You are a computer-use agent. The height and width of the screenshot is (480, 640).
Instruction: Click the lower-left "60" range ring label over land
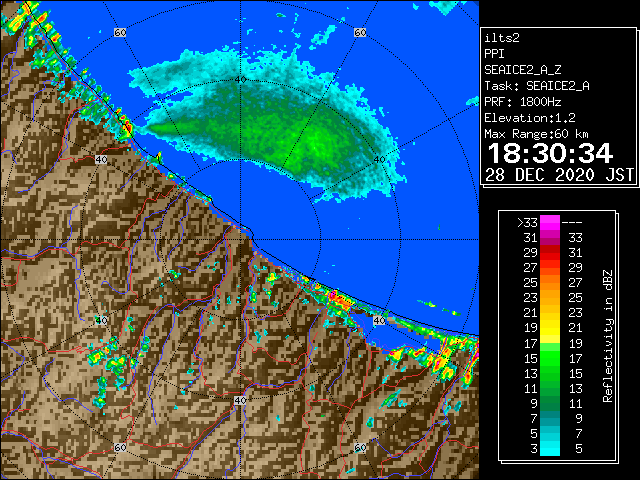pos(120,447)
